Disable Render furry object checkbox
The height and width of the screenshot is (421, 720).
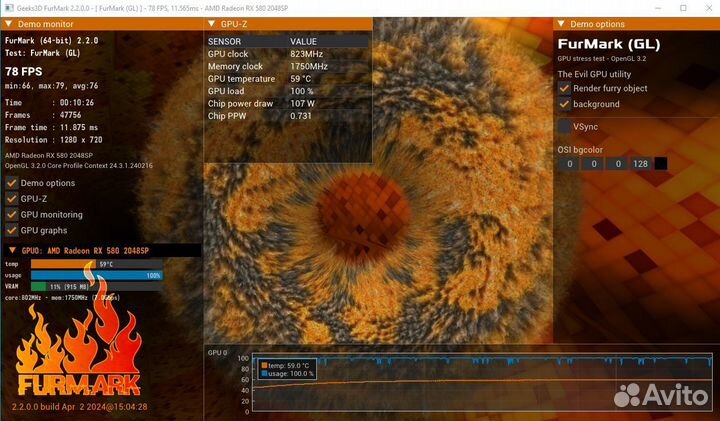(564, 88)
